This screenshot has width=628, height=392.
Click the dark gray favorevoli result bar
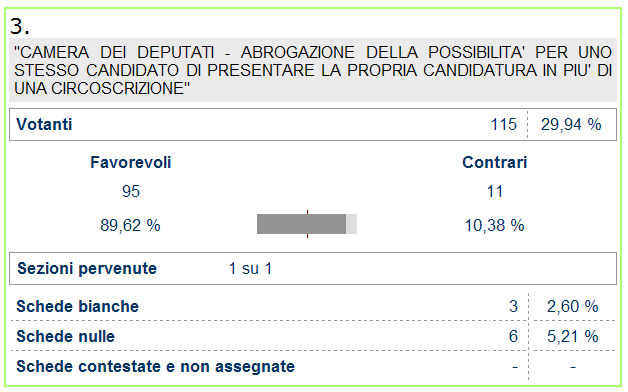[x=301, y=224]
